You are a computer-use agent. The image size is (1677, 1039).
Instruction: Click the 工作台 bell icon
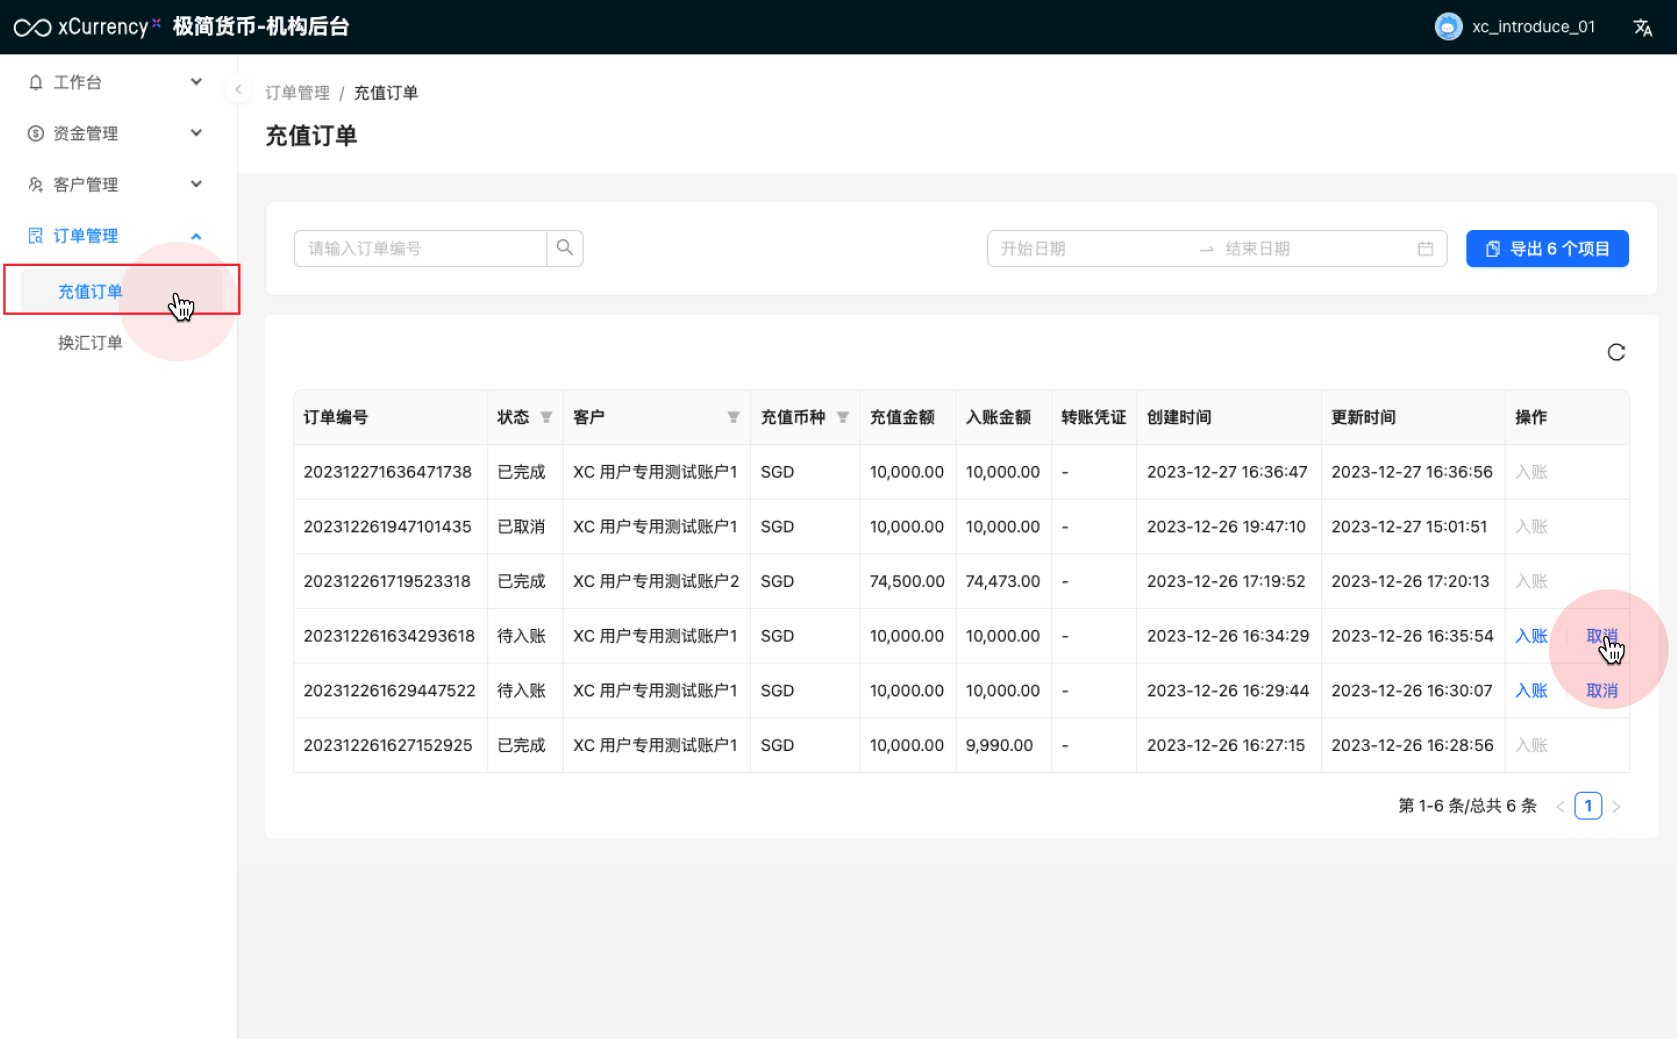coord(36,82)
